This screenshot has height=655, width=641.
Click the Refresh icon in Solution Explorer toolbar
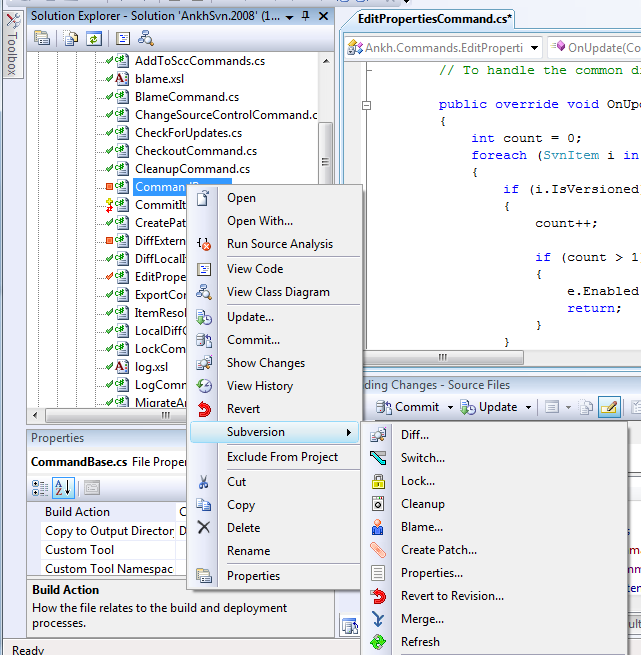tap(94, 38)
